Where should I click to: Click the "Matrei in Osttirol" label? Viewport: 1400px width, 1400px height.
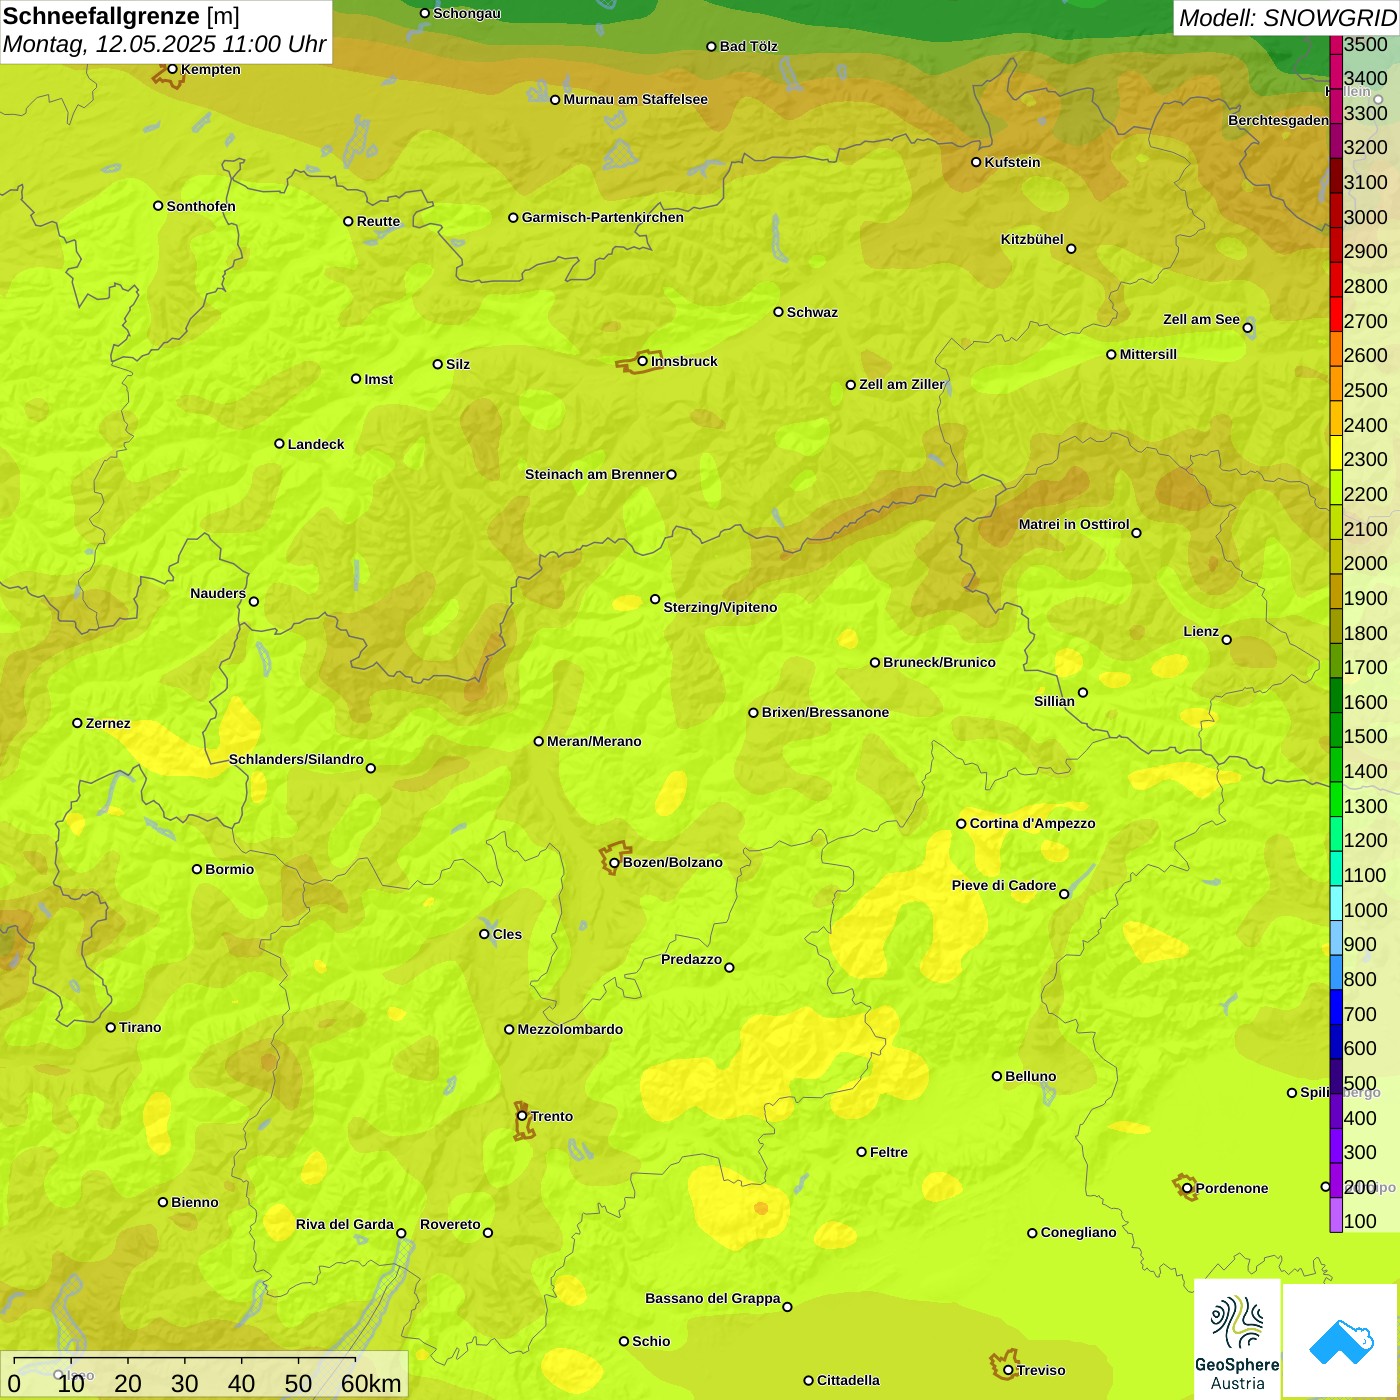click(x=1074, y=524)
